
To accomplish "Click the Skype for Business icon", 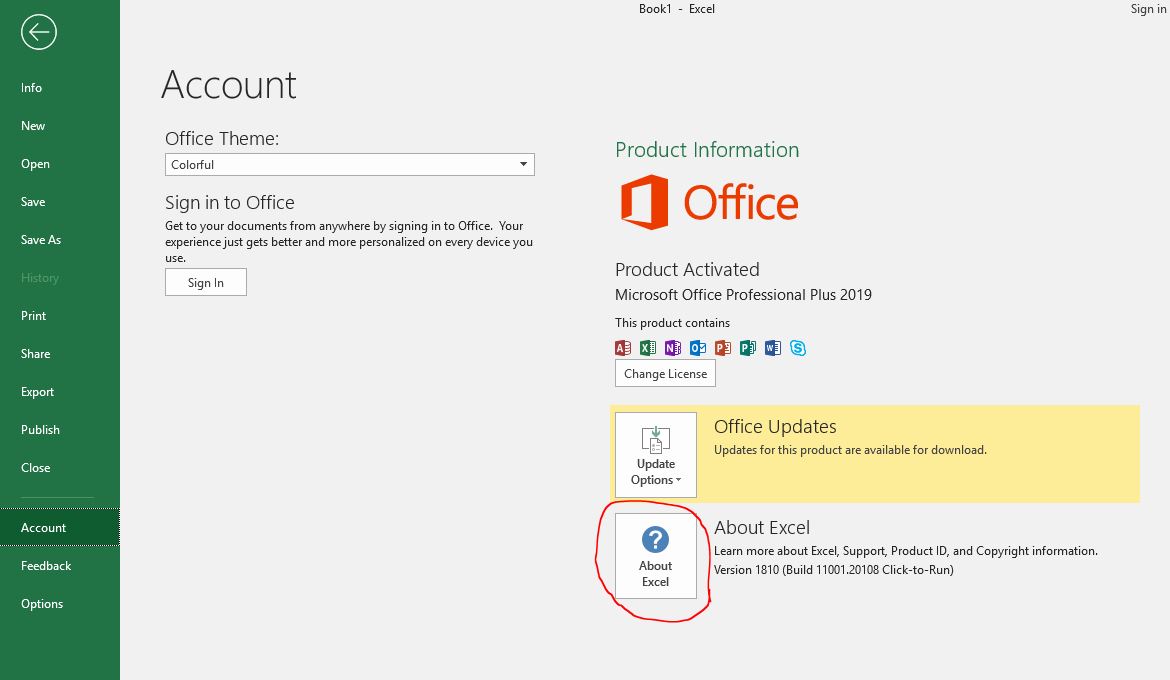I will (798, 348).
